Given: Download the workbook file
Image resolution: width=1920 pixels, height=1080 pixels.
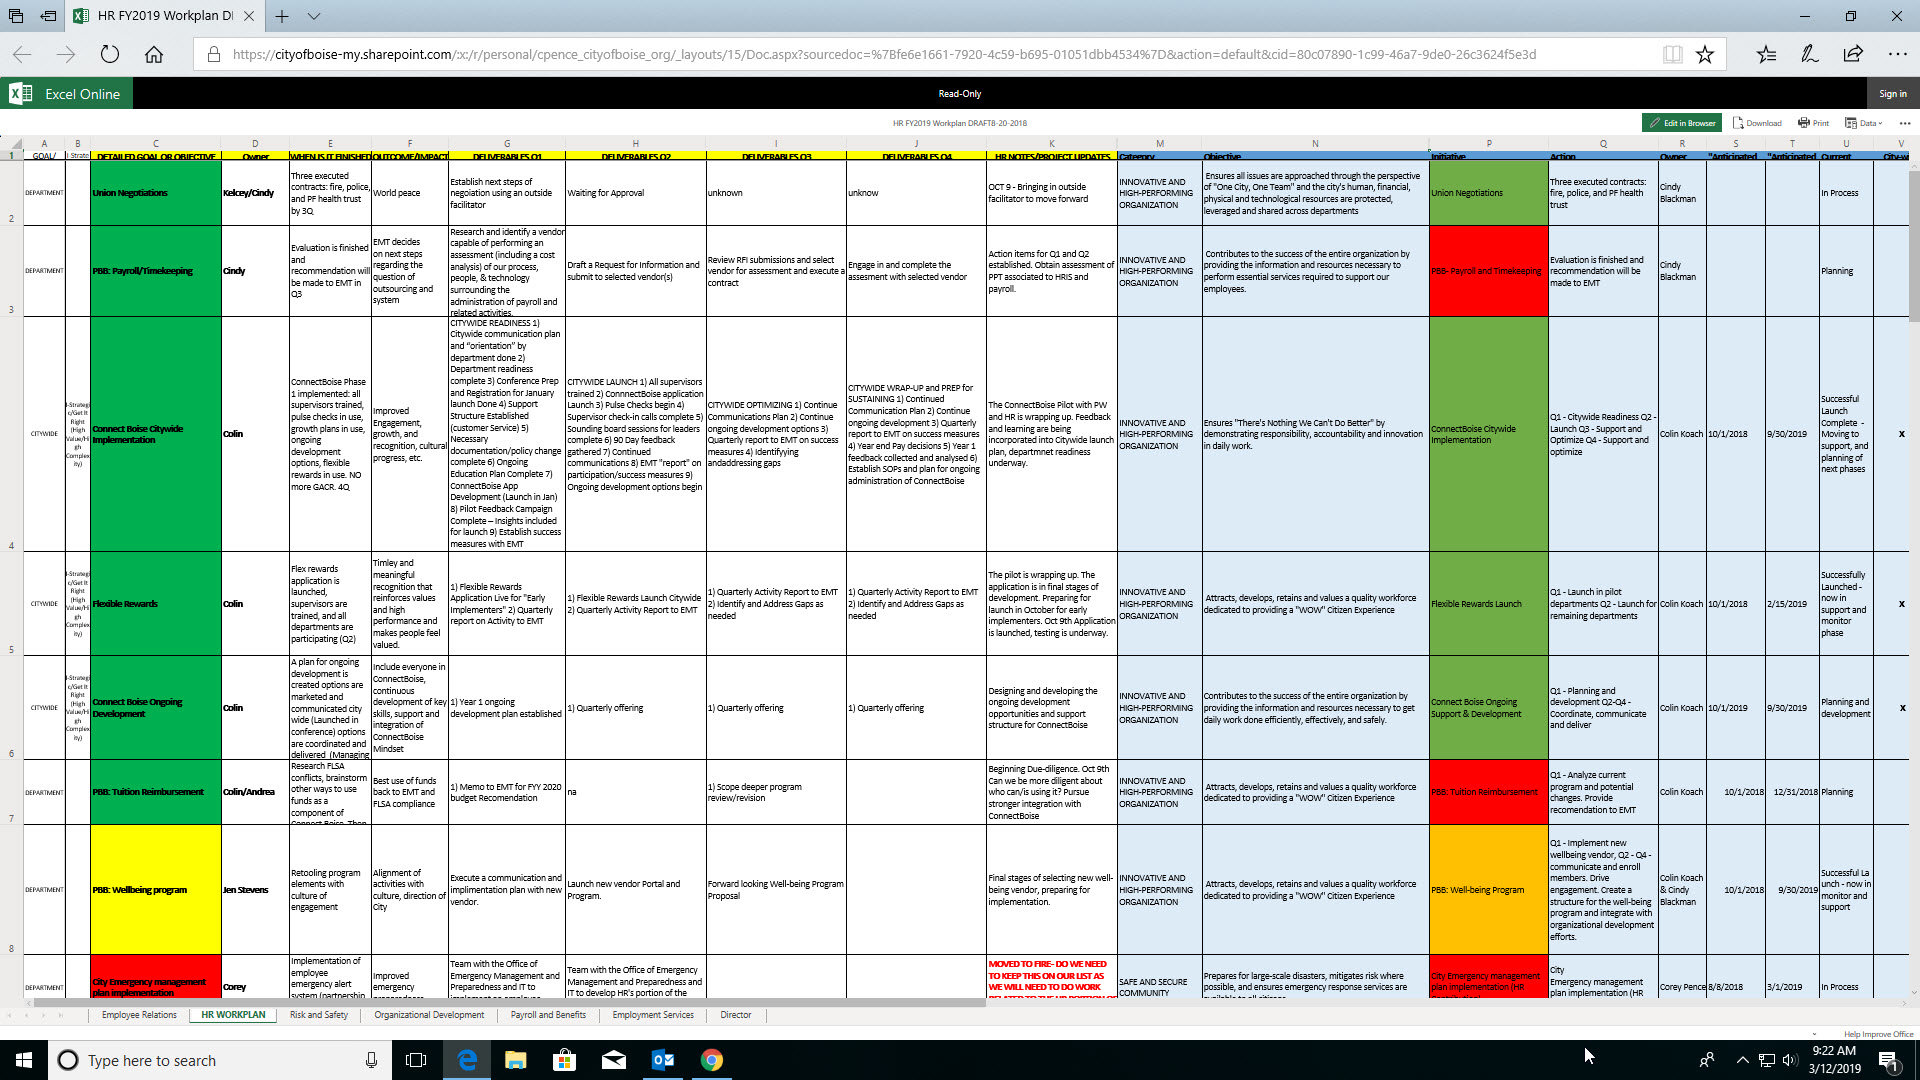Looking at the screenshot, I should pos(1757,123).
